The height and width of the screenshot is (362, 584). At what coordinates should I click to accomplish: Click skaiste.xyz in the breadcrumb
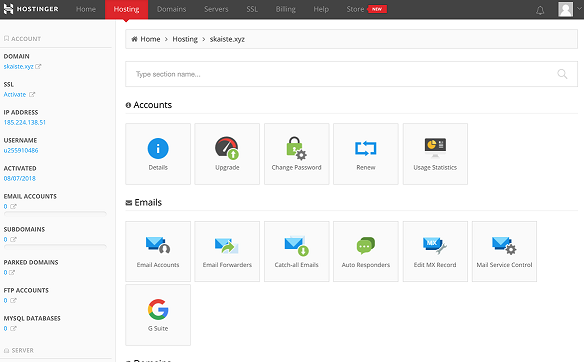pyautogui.click(x=227, y=39)
